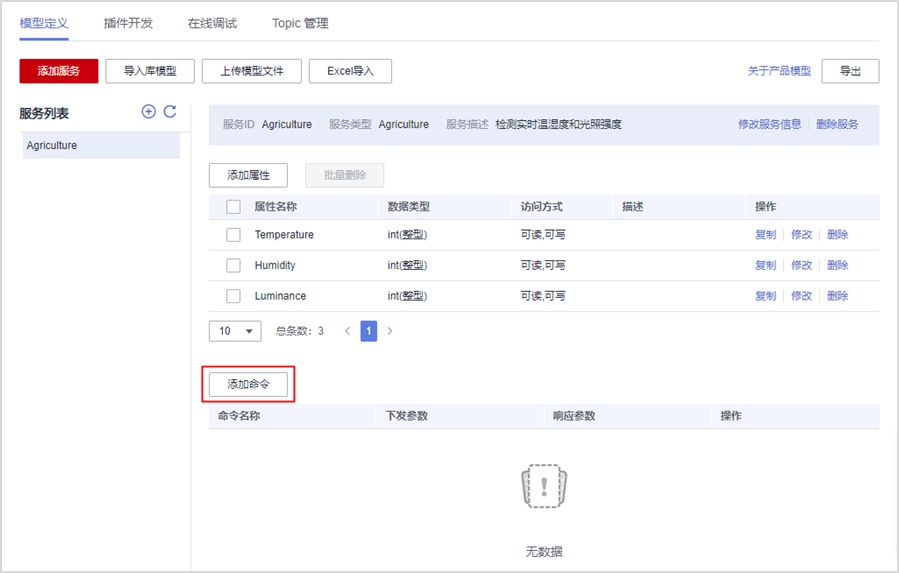The width and height of the screenshot is (899, 573).
Task: Click the add service plus icon
Action: [x=149, y=112]
